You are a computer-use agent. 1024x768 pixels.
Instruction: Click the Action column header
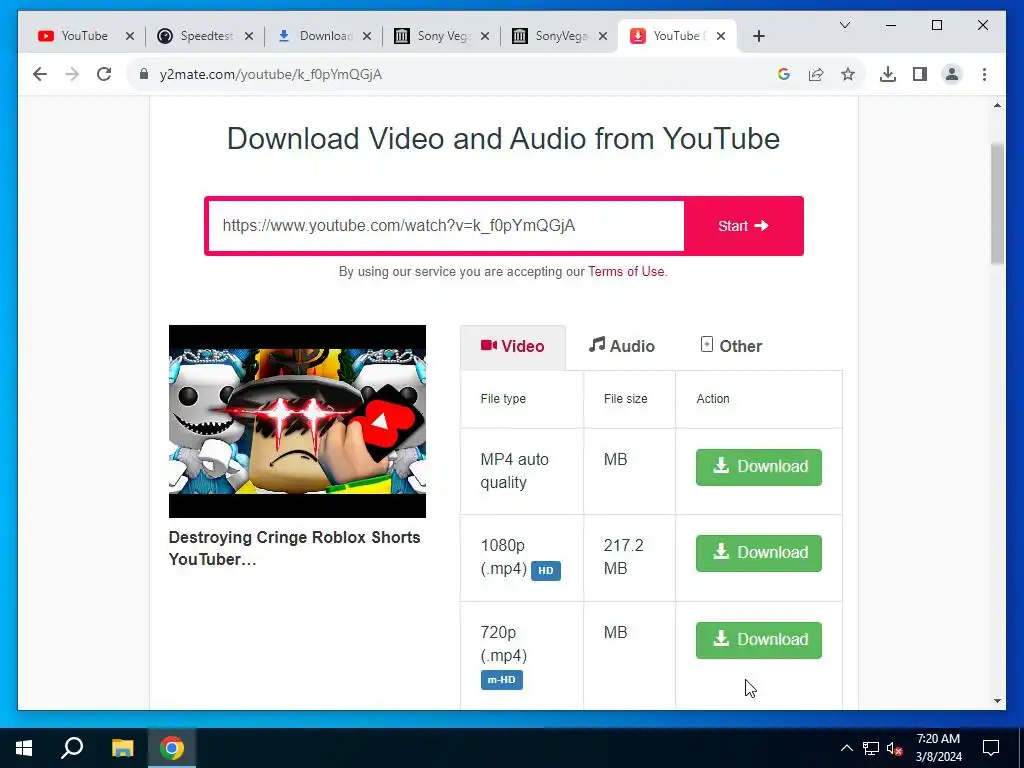coord(712,398)
